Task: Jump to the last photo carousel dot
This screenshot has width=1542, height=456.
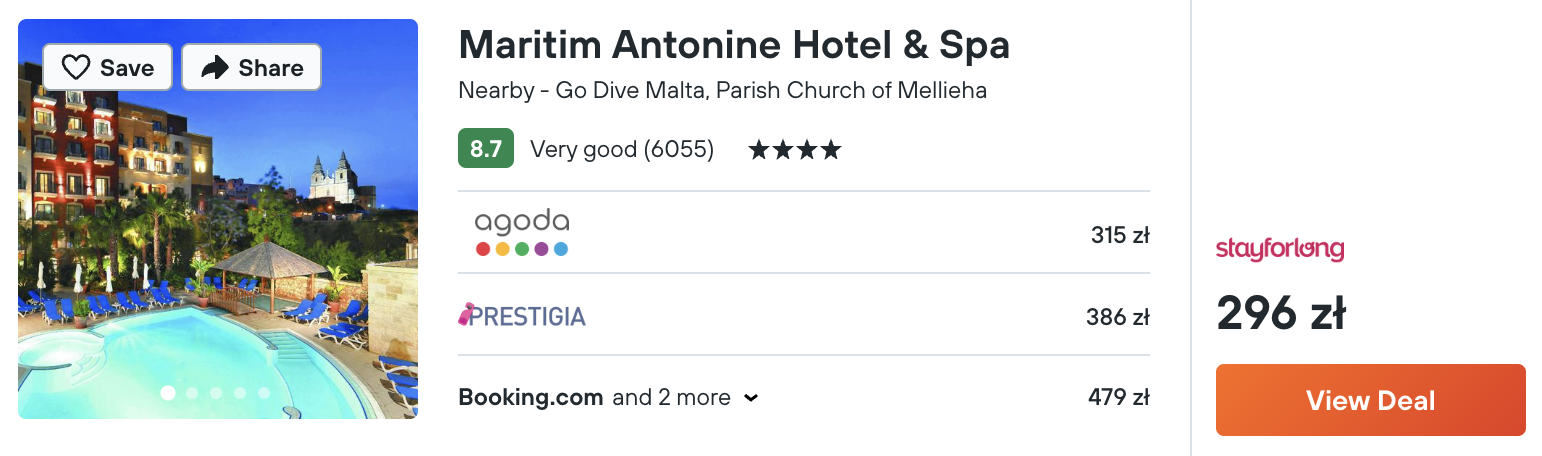Action: pyautogui.click(x=264, y=393)
